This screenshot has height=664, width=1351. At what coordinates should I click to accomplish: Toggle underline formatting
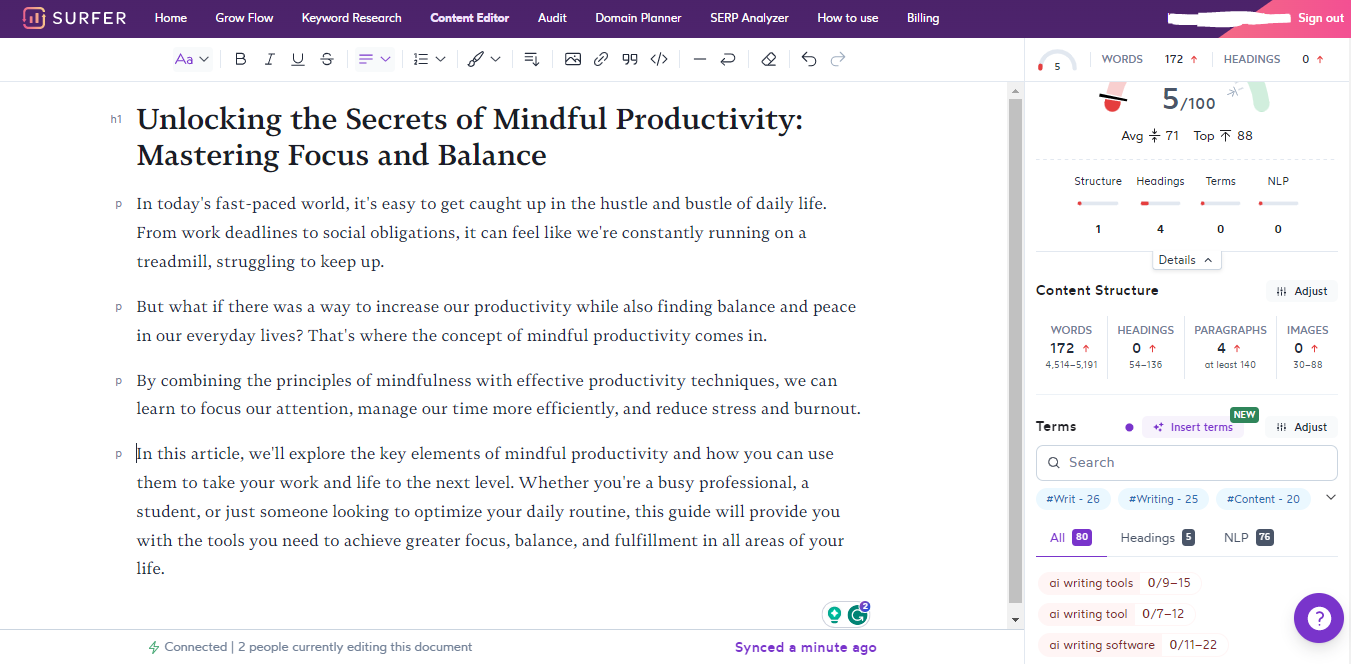click(298, 59)
